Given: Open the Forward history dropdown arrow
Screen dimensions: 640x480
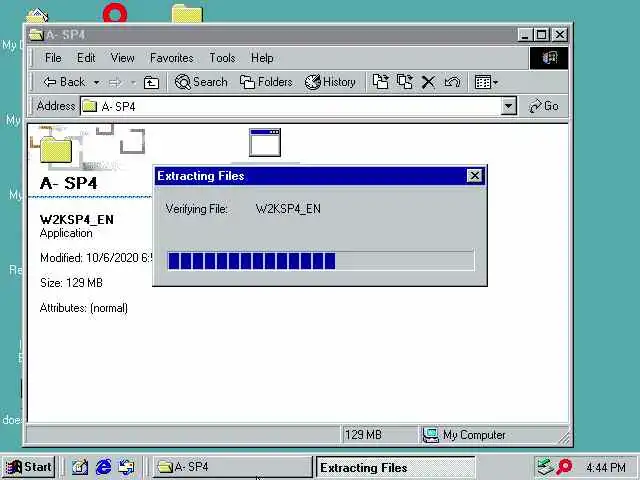Looking at the screenshot, I should coord(133,82).
